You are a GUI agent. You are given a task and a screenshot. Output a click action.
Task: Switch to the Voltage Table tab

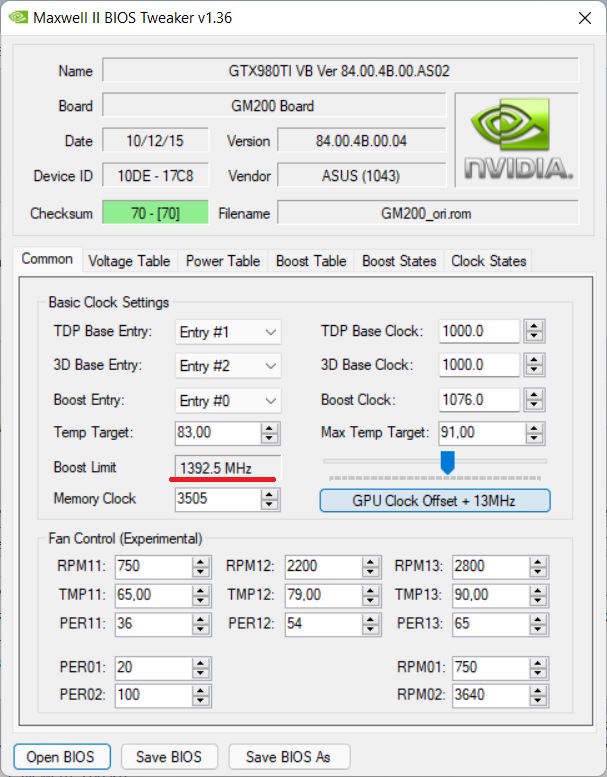coord(129,261)
